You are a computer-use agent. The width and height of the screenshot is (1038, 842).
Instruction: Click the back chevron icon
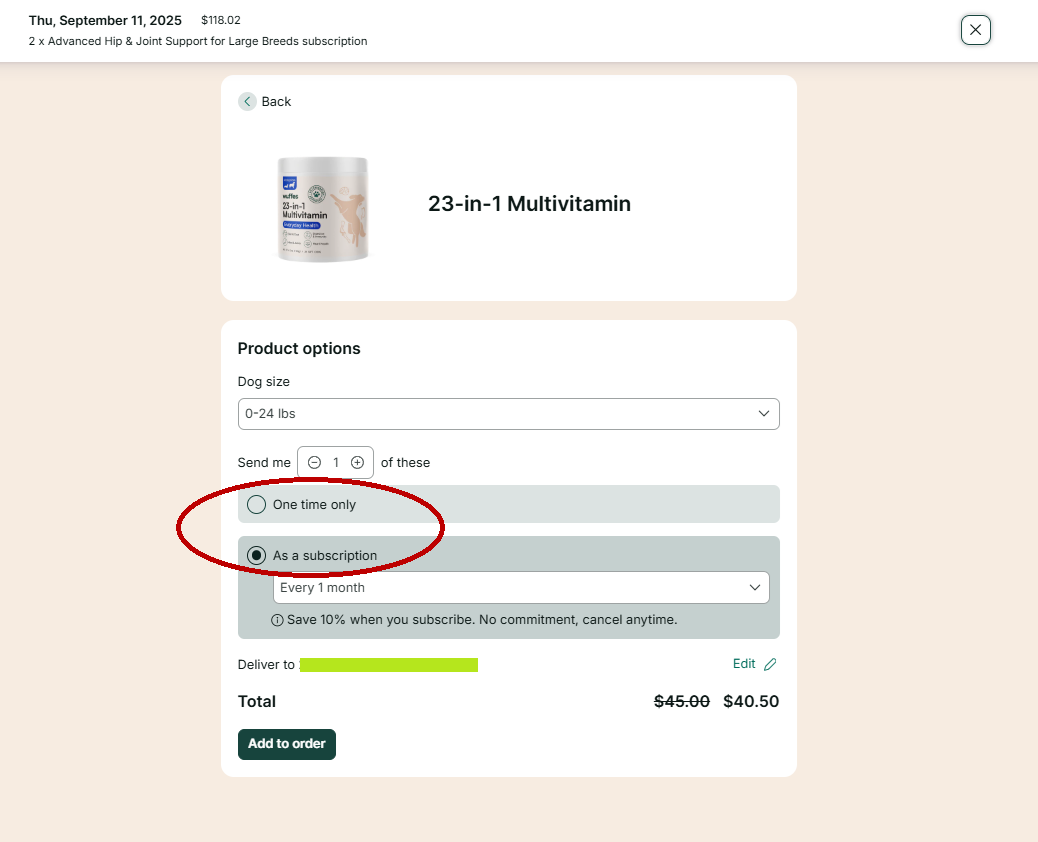(247, 101)
